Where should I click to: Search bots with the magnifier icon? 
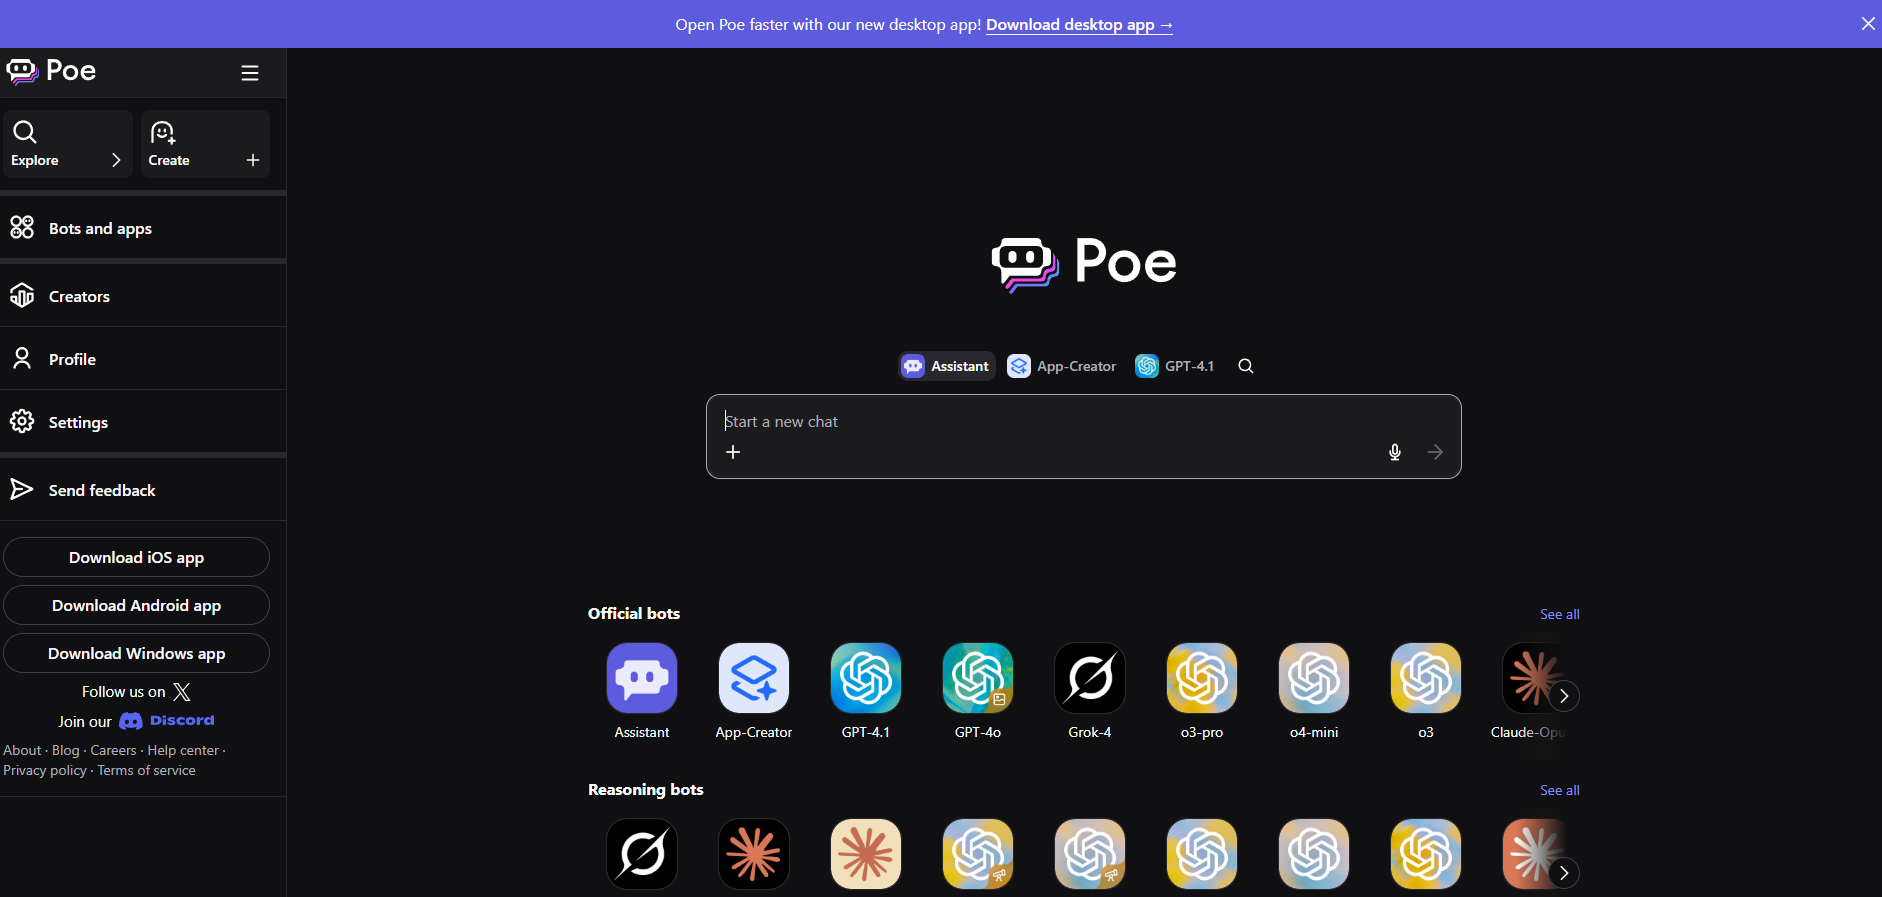point(1246,366)
